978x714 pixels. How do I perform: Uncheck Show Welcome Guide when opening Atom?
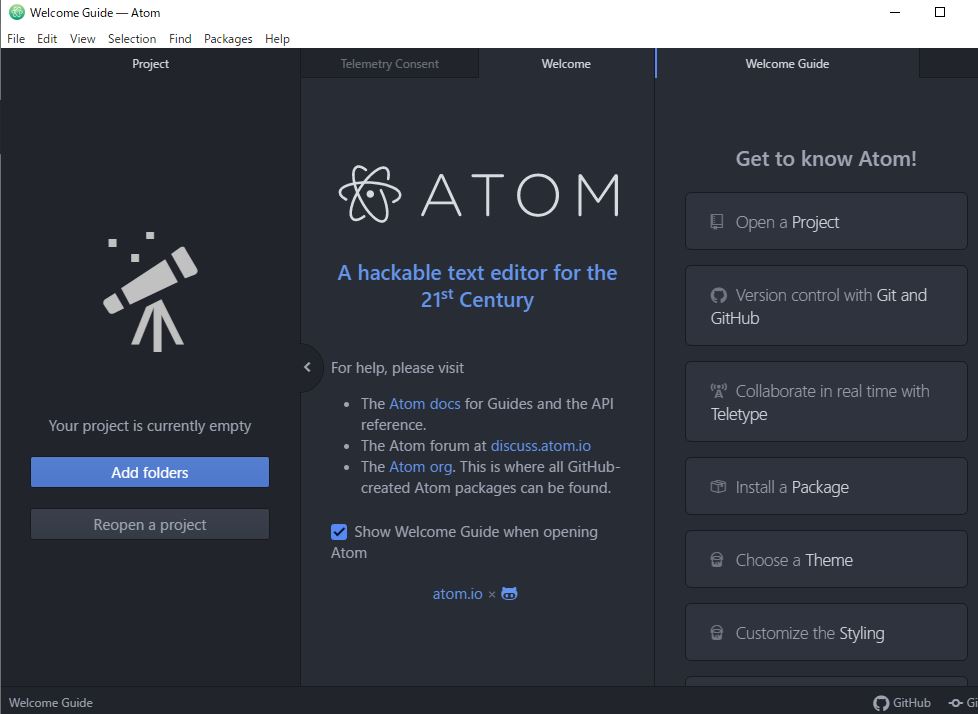(339, 532)
